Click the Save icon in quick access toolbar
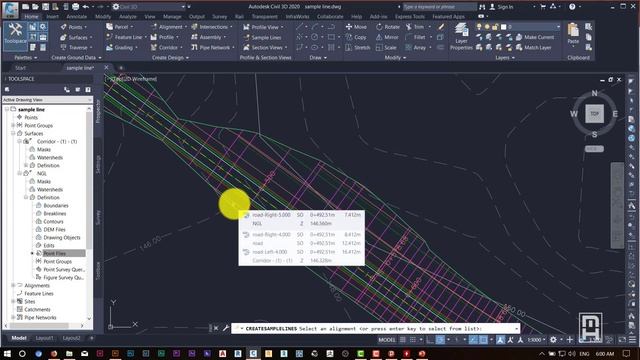This screenshot has height=360, width=640. point(45,7)
